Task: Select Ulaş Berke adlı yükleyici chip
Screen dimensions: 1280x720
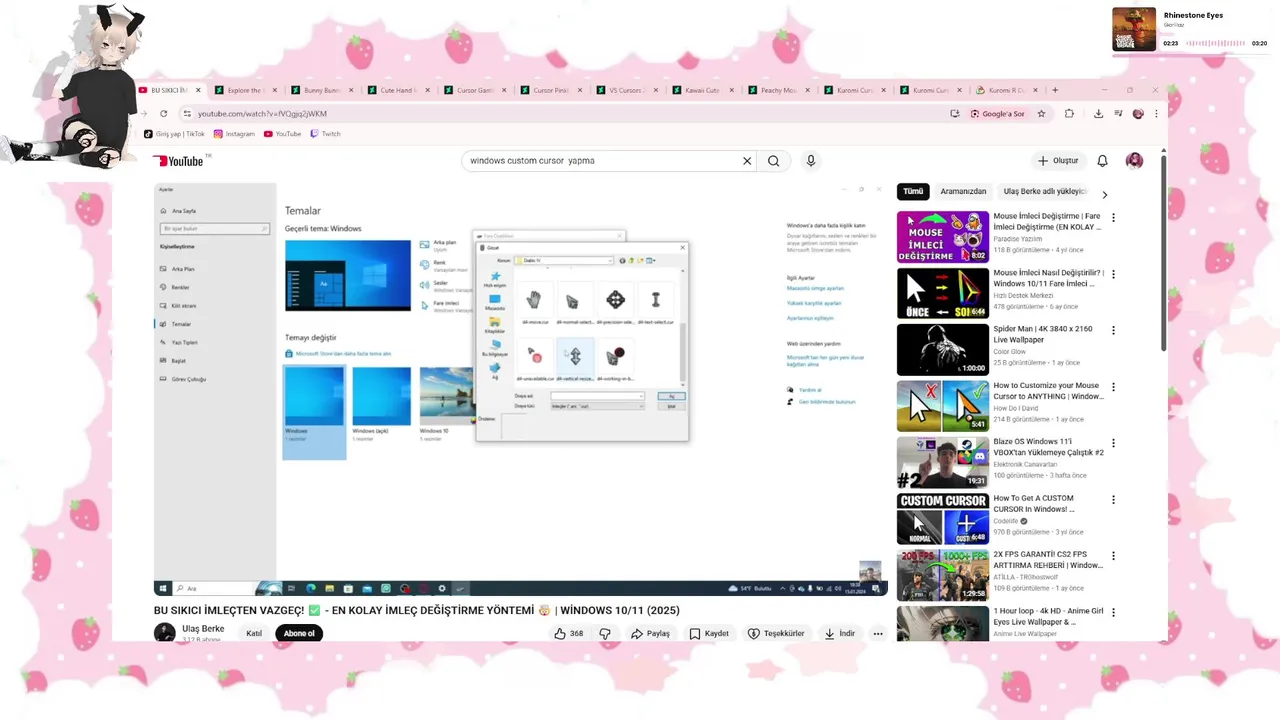Action: click(1044, 191)
